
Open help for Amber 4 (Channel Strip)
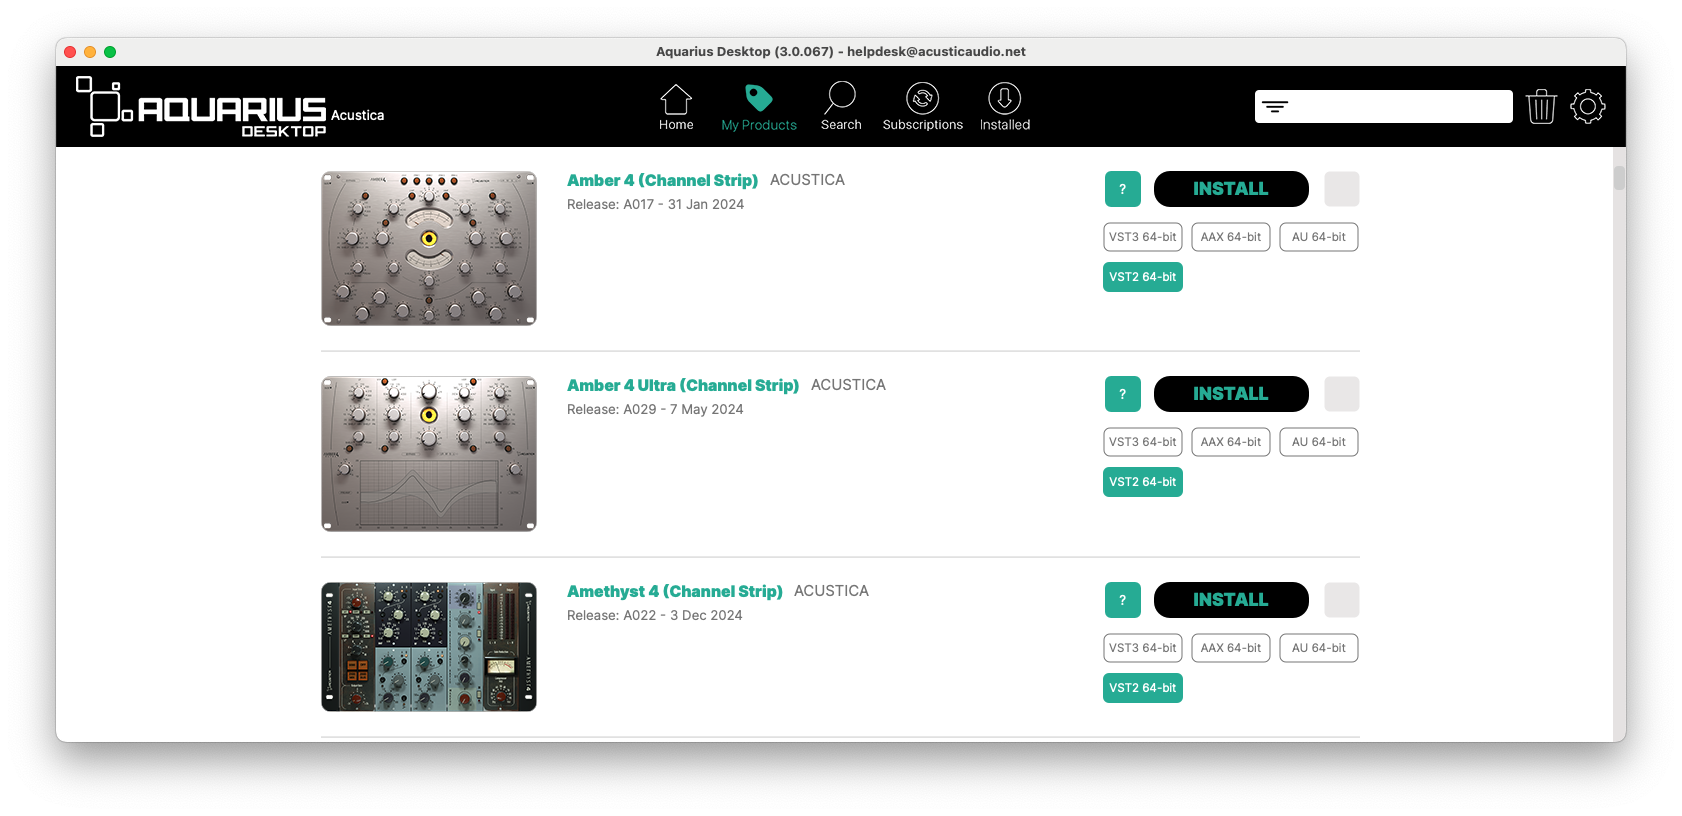click(1123, 189)
